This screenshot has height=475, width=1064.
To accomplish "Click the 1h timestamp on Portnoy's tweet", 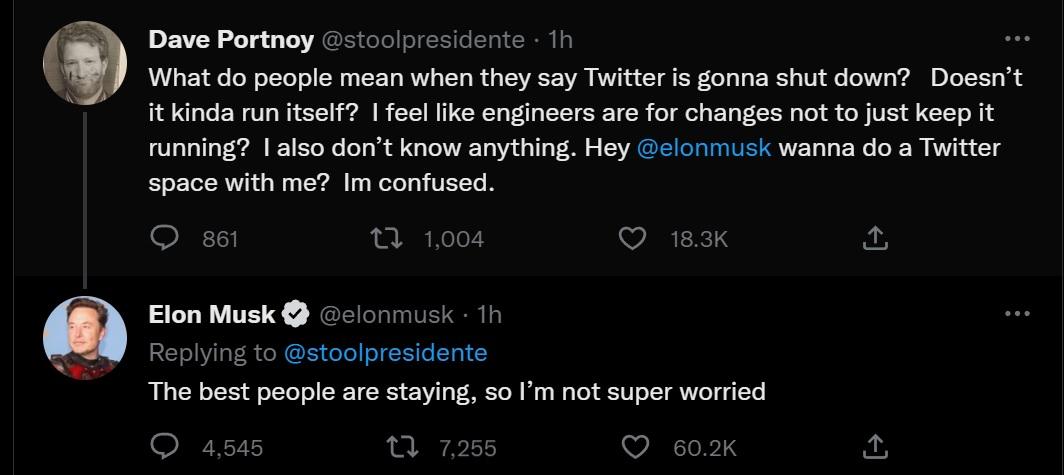I will point(561,40).
